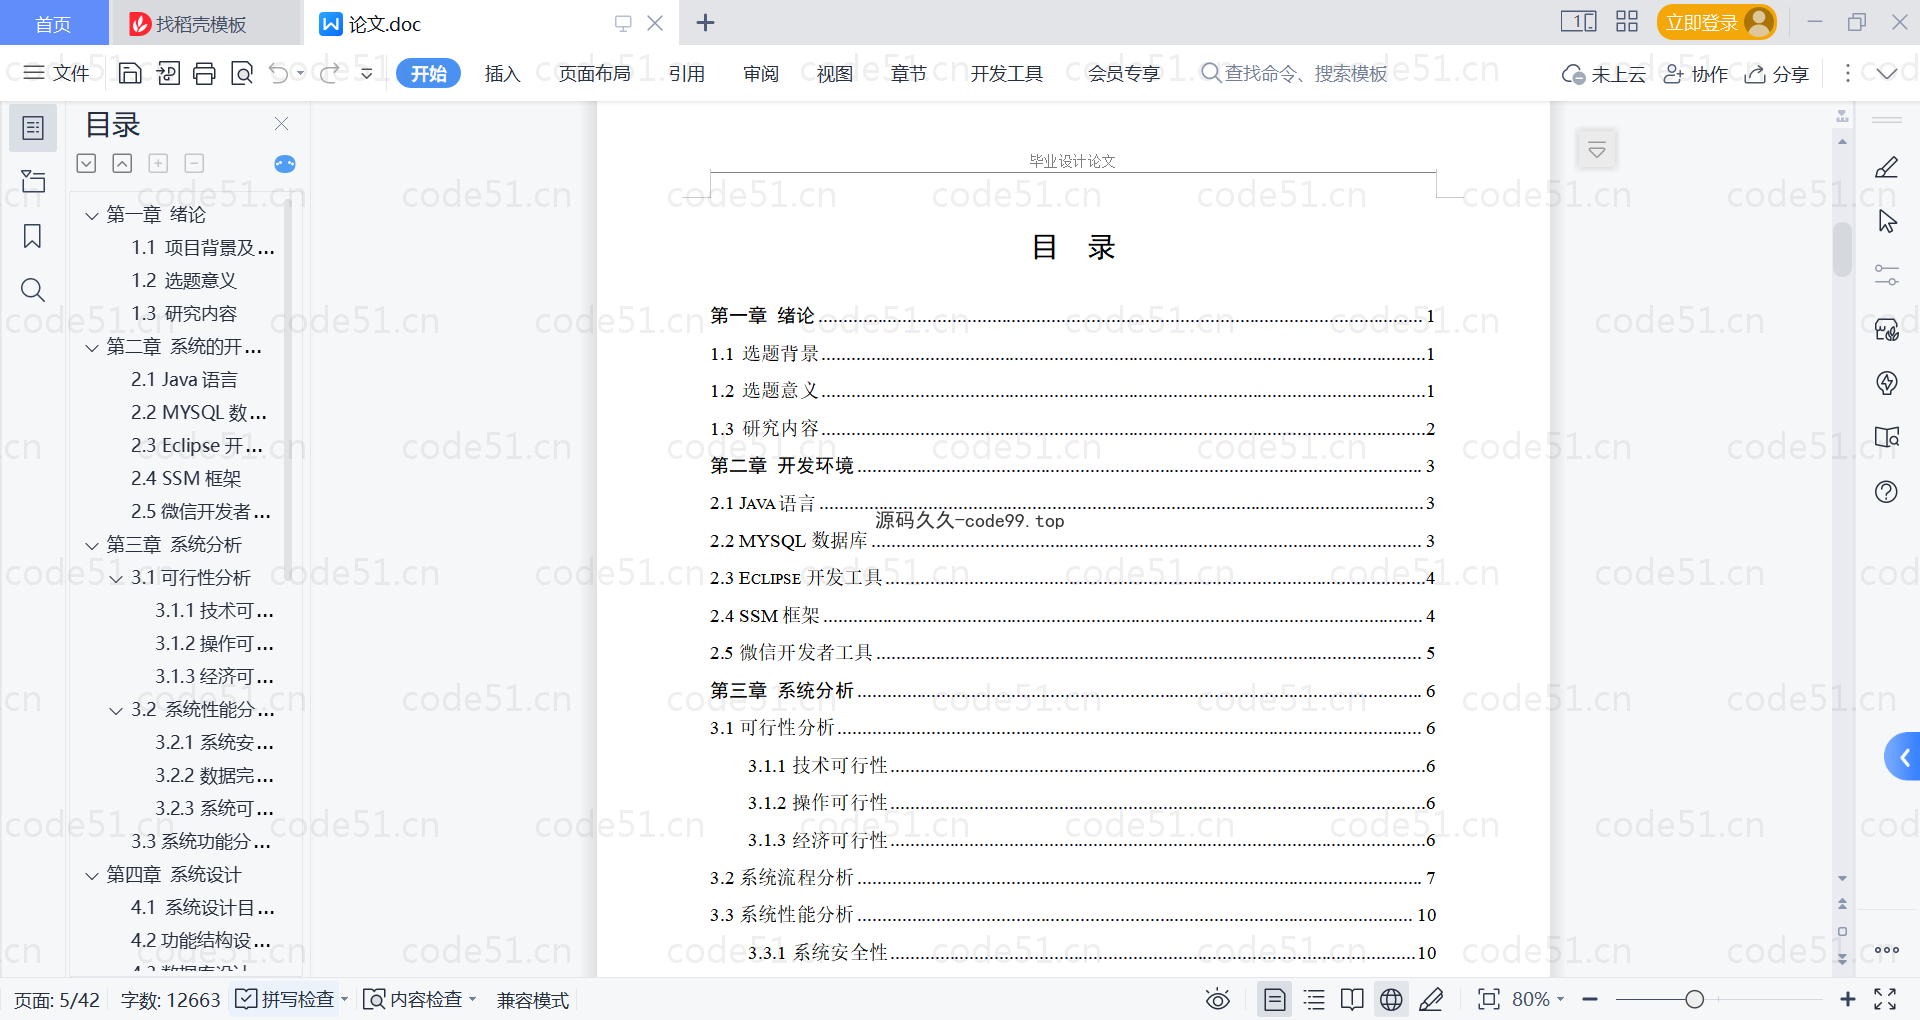Click the Redo arrow icon

tap(329, 73)
